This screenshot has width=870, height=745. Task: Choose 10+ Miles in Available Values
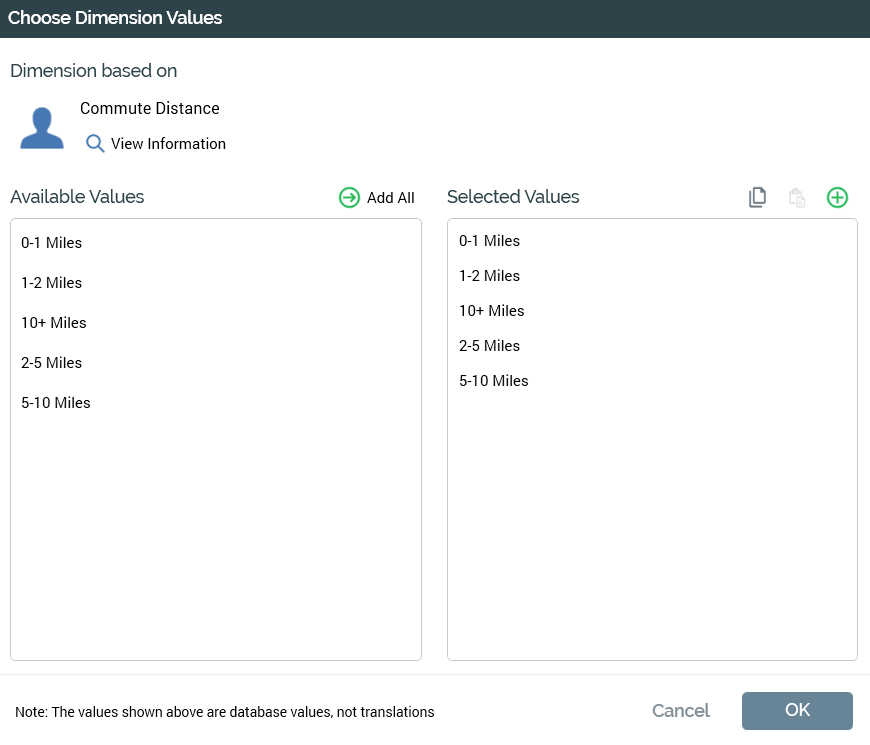click(x=54, y=323)
